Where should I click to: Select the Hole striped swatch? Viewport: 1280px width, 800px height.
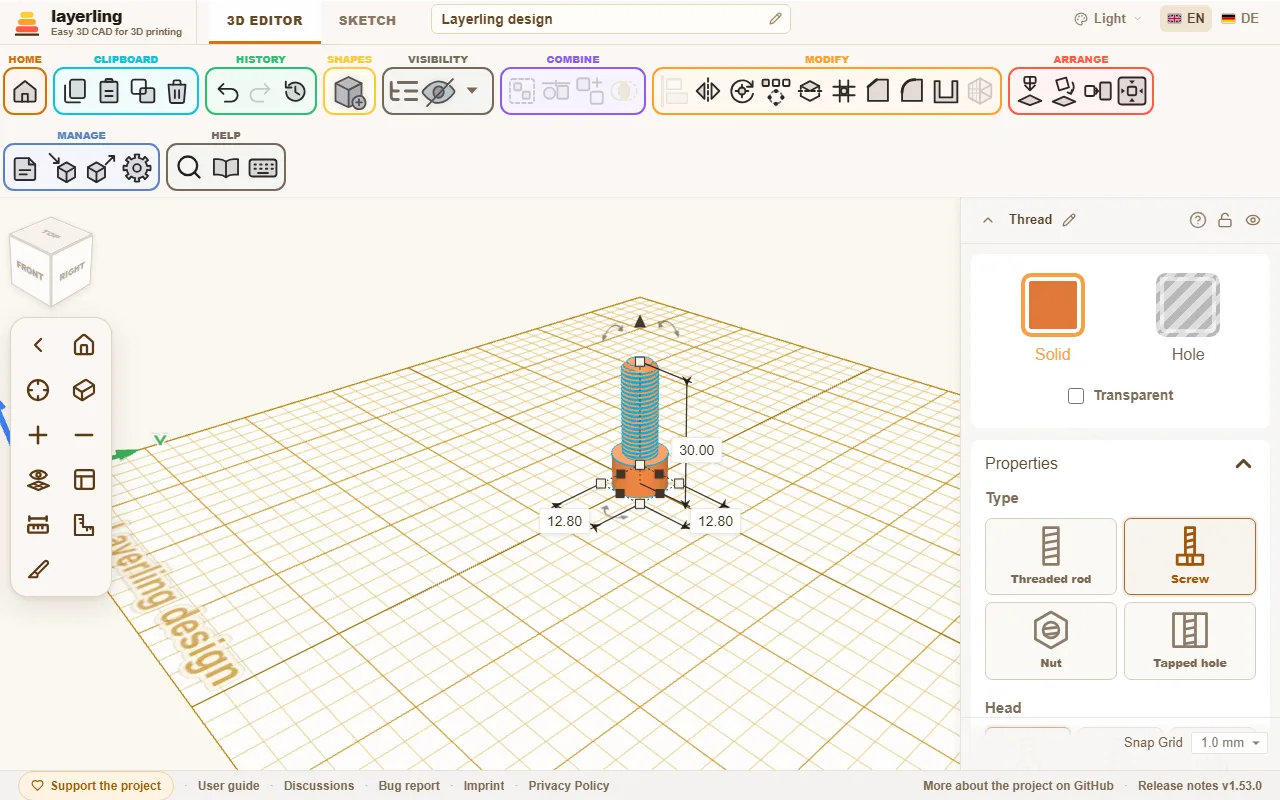coord(1187,304)
